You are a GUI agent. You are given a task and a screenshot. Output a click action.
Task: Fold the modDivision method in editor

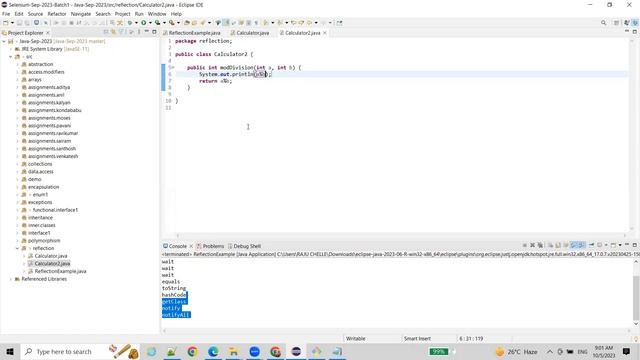[x=173, y=67]
